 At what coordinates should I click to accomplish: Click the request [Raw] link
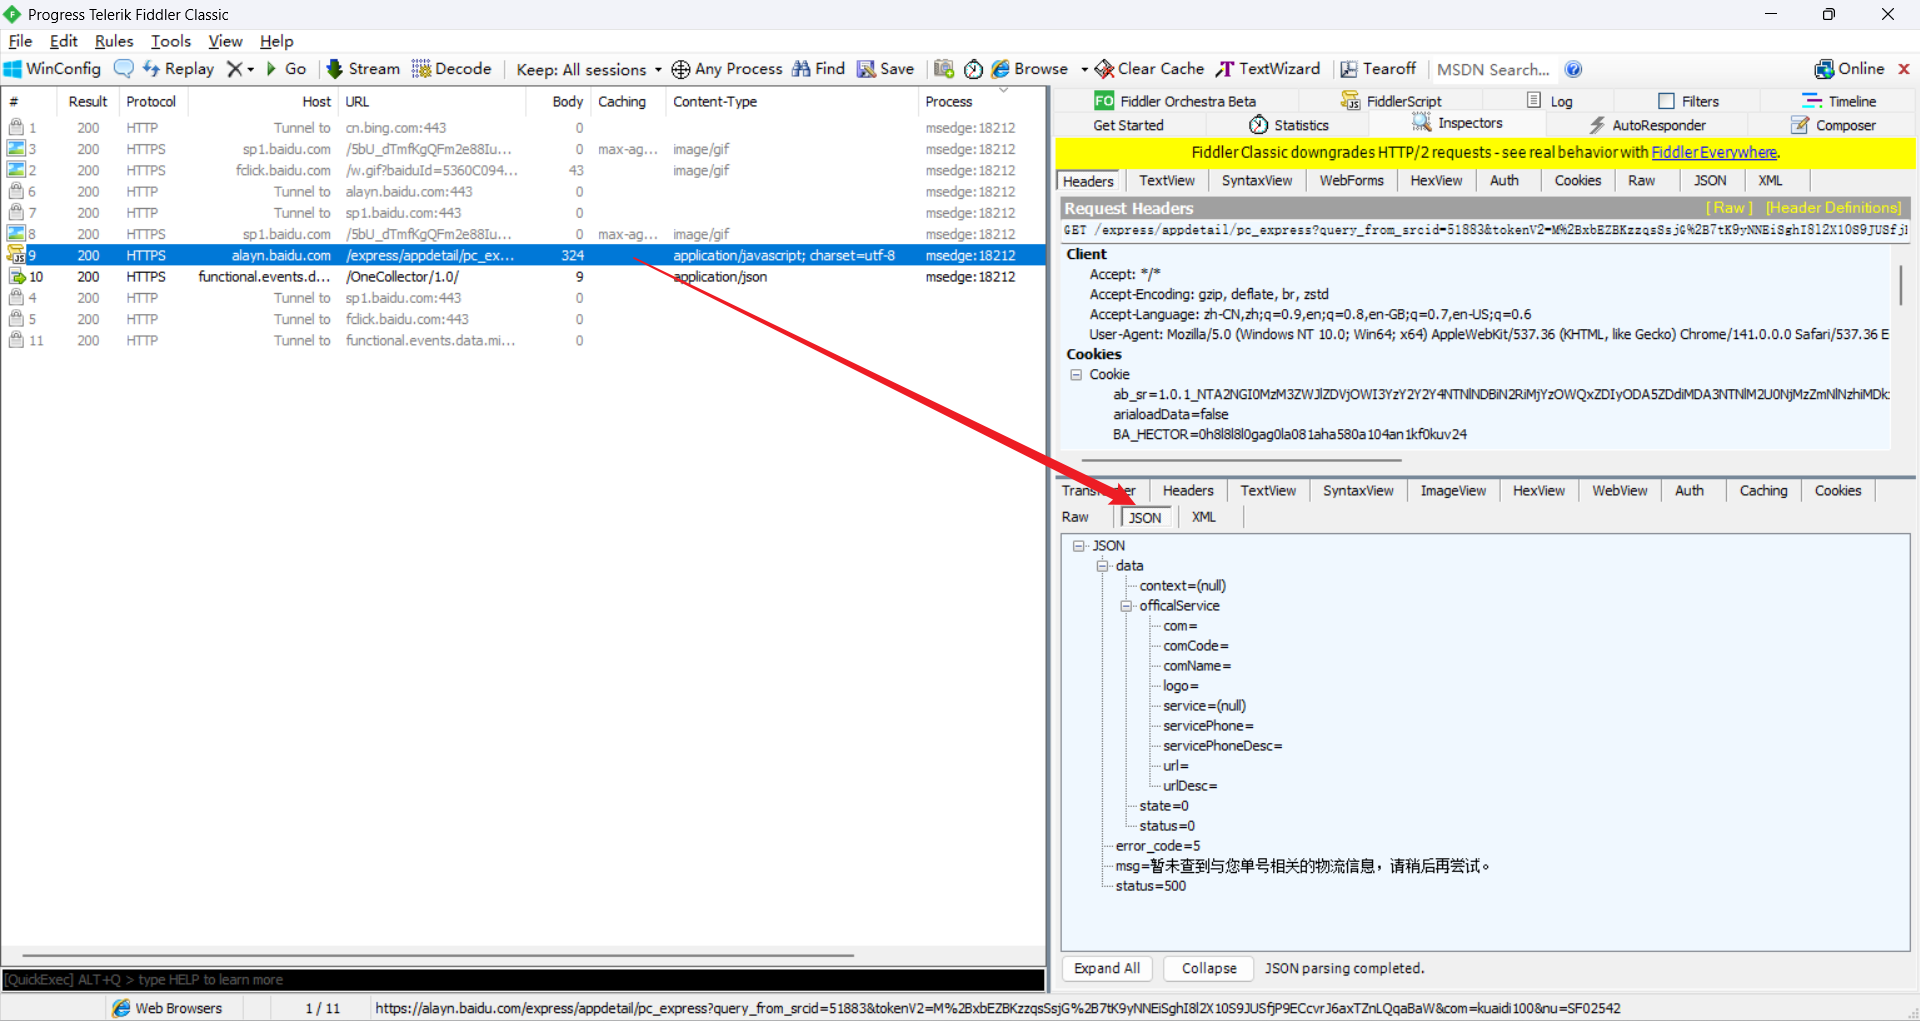(x=1729, y=208)
